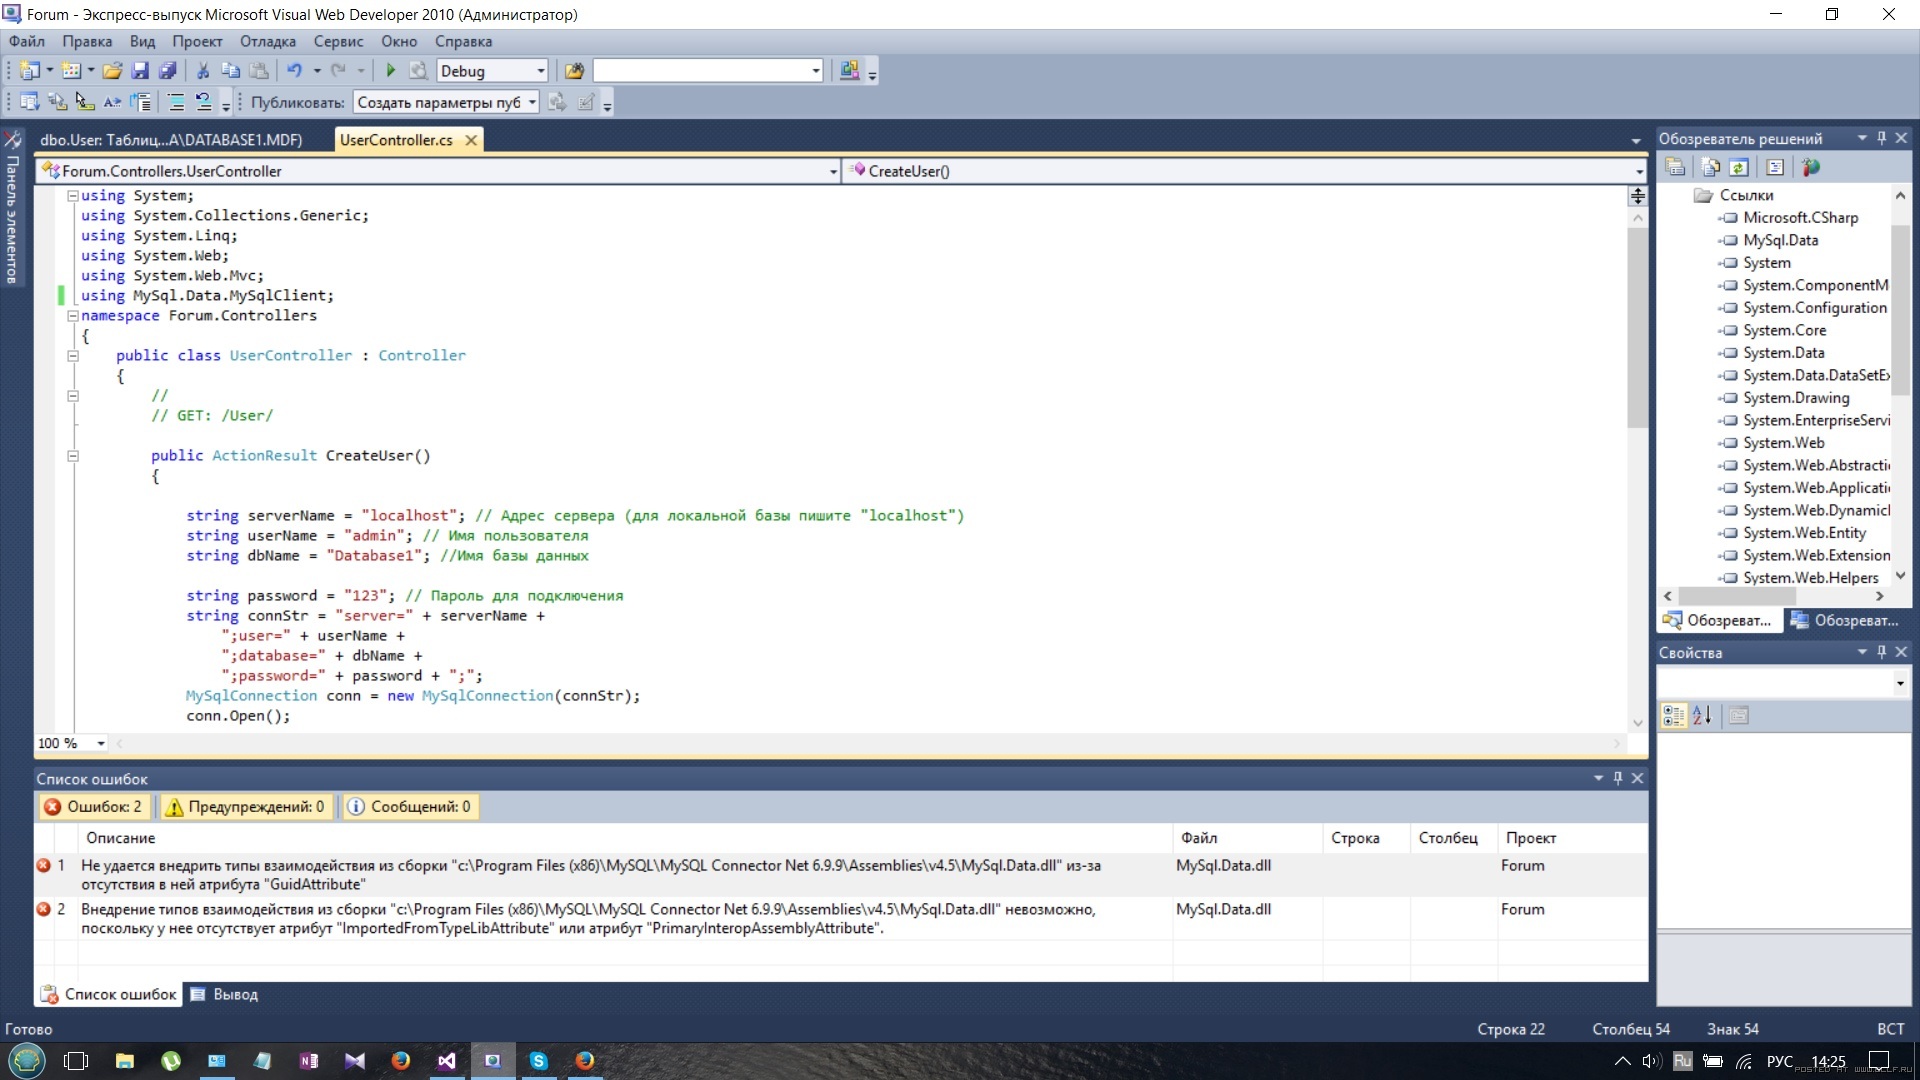The image size is (1920, 1080).
Task: Click the Paste toolbar icon
Action: [259, 71]
